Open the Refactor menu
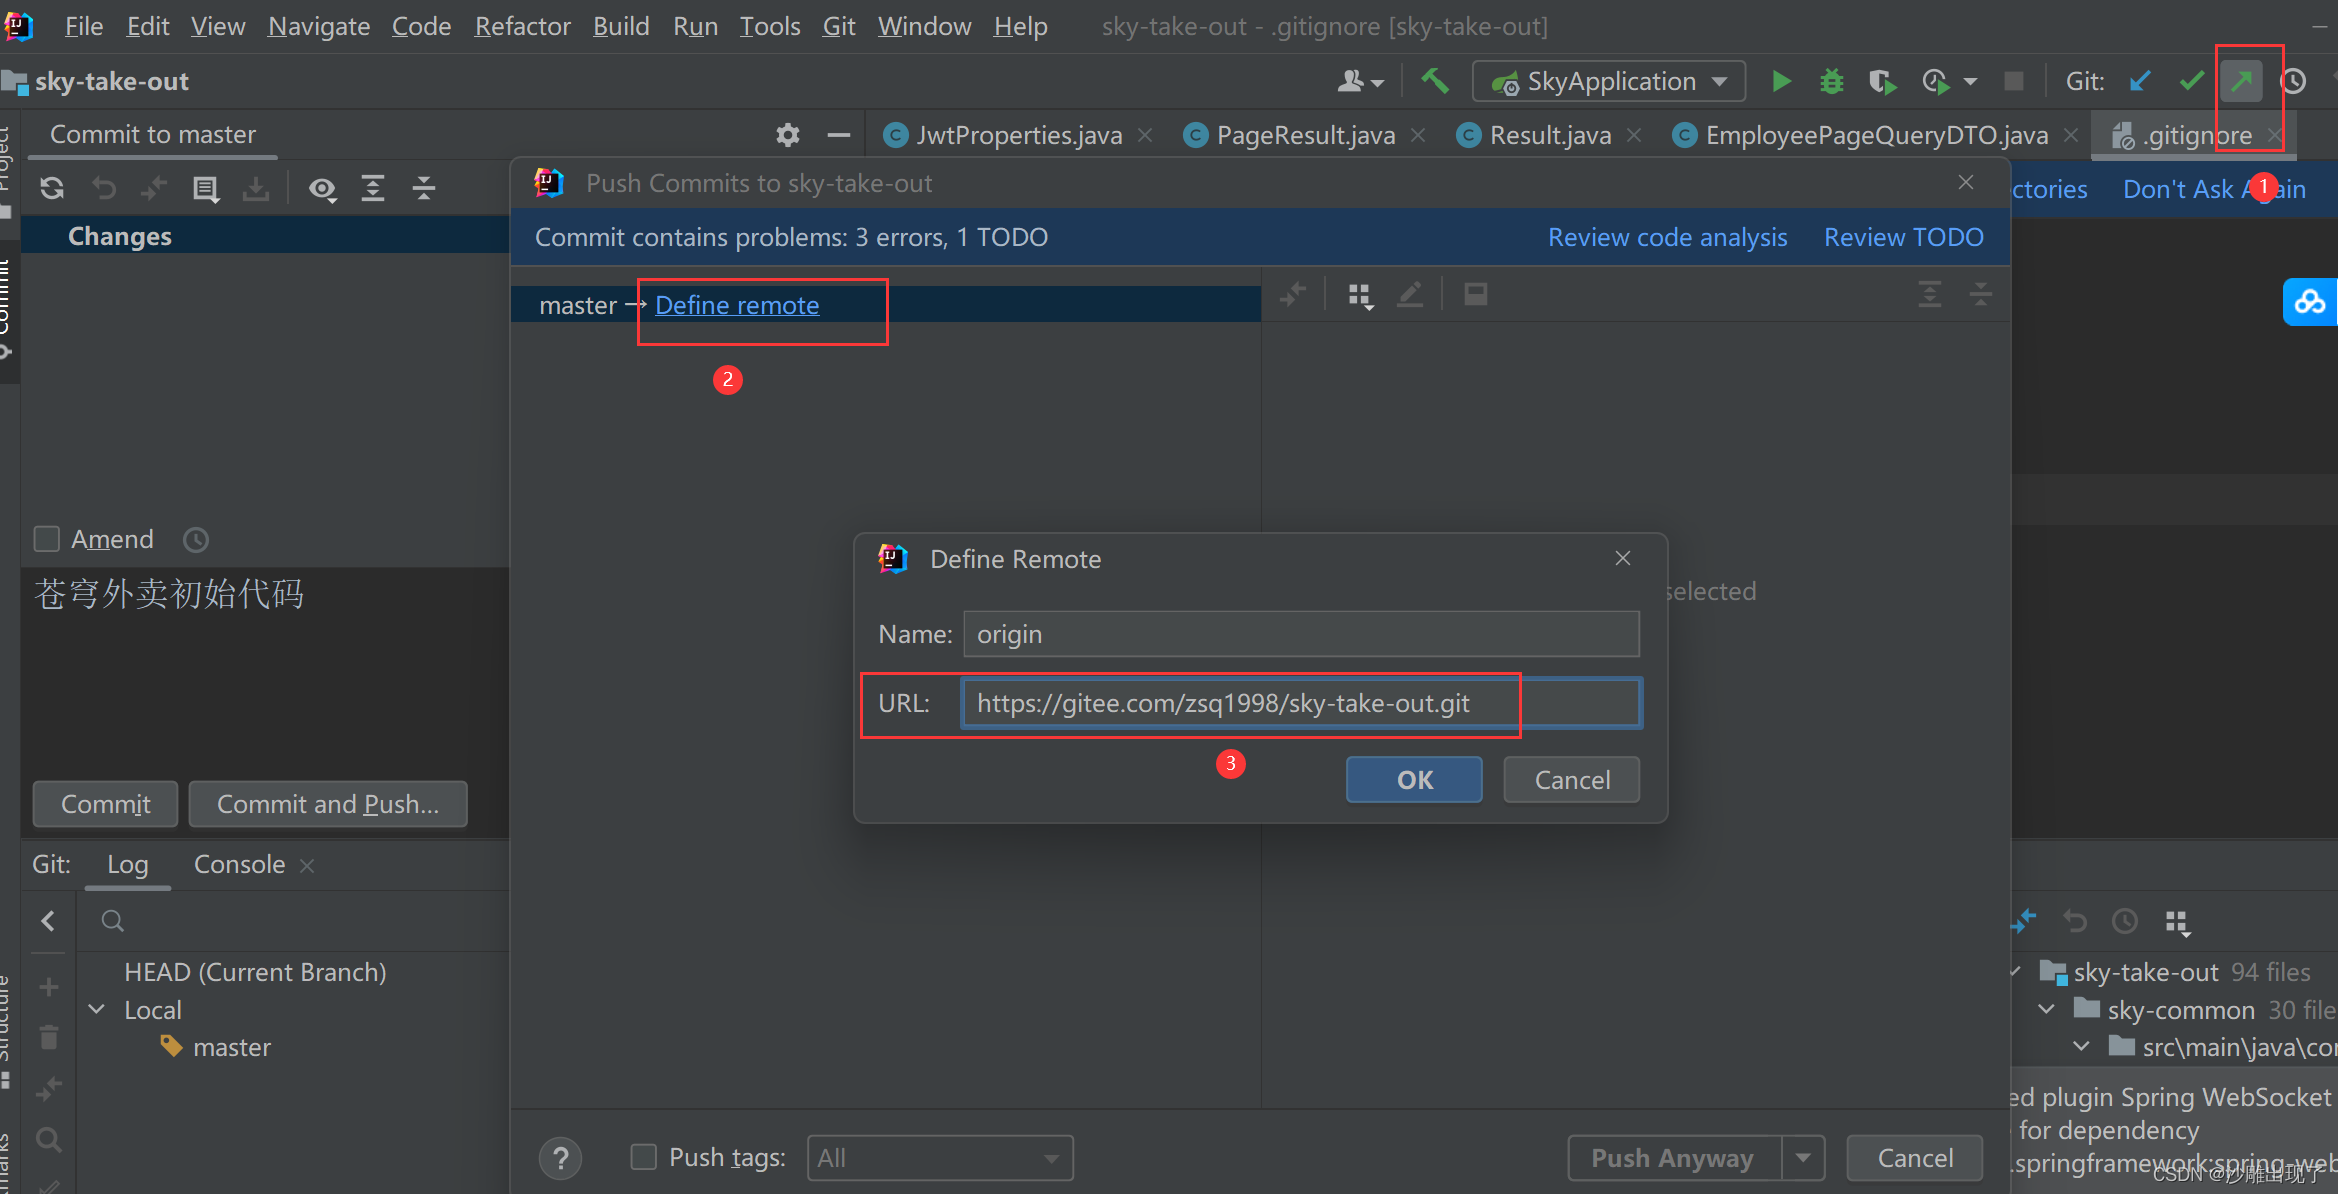The width and height of the screenshot is (2338, 1194). (522, 26)
